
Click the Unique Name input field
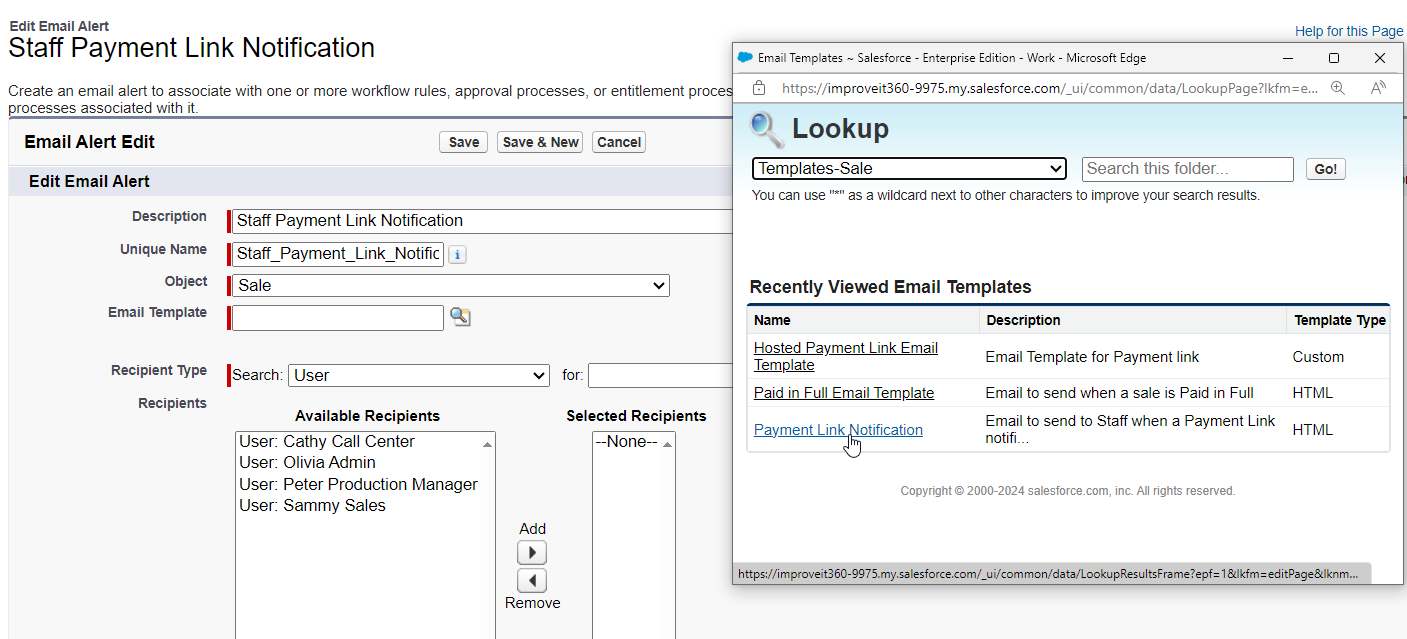[338, 254]
